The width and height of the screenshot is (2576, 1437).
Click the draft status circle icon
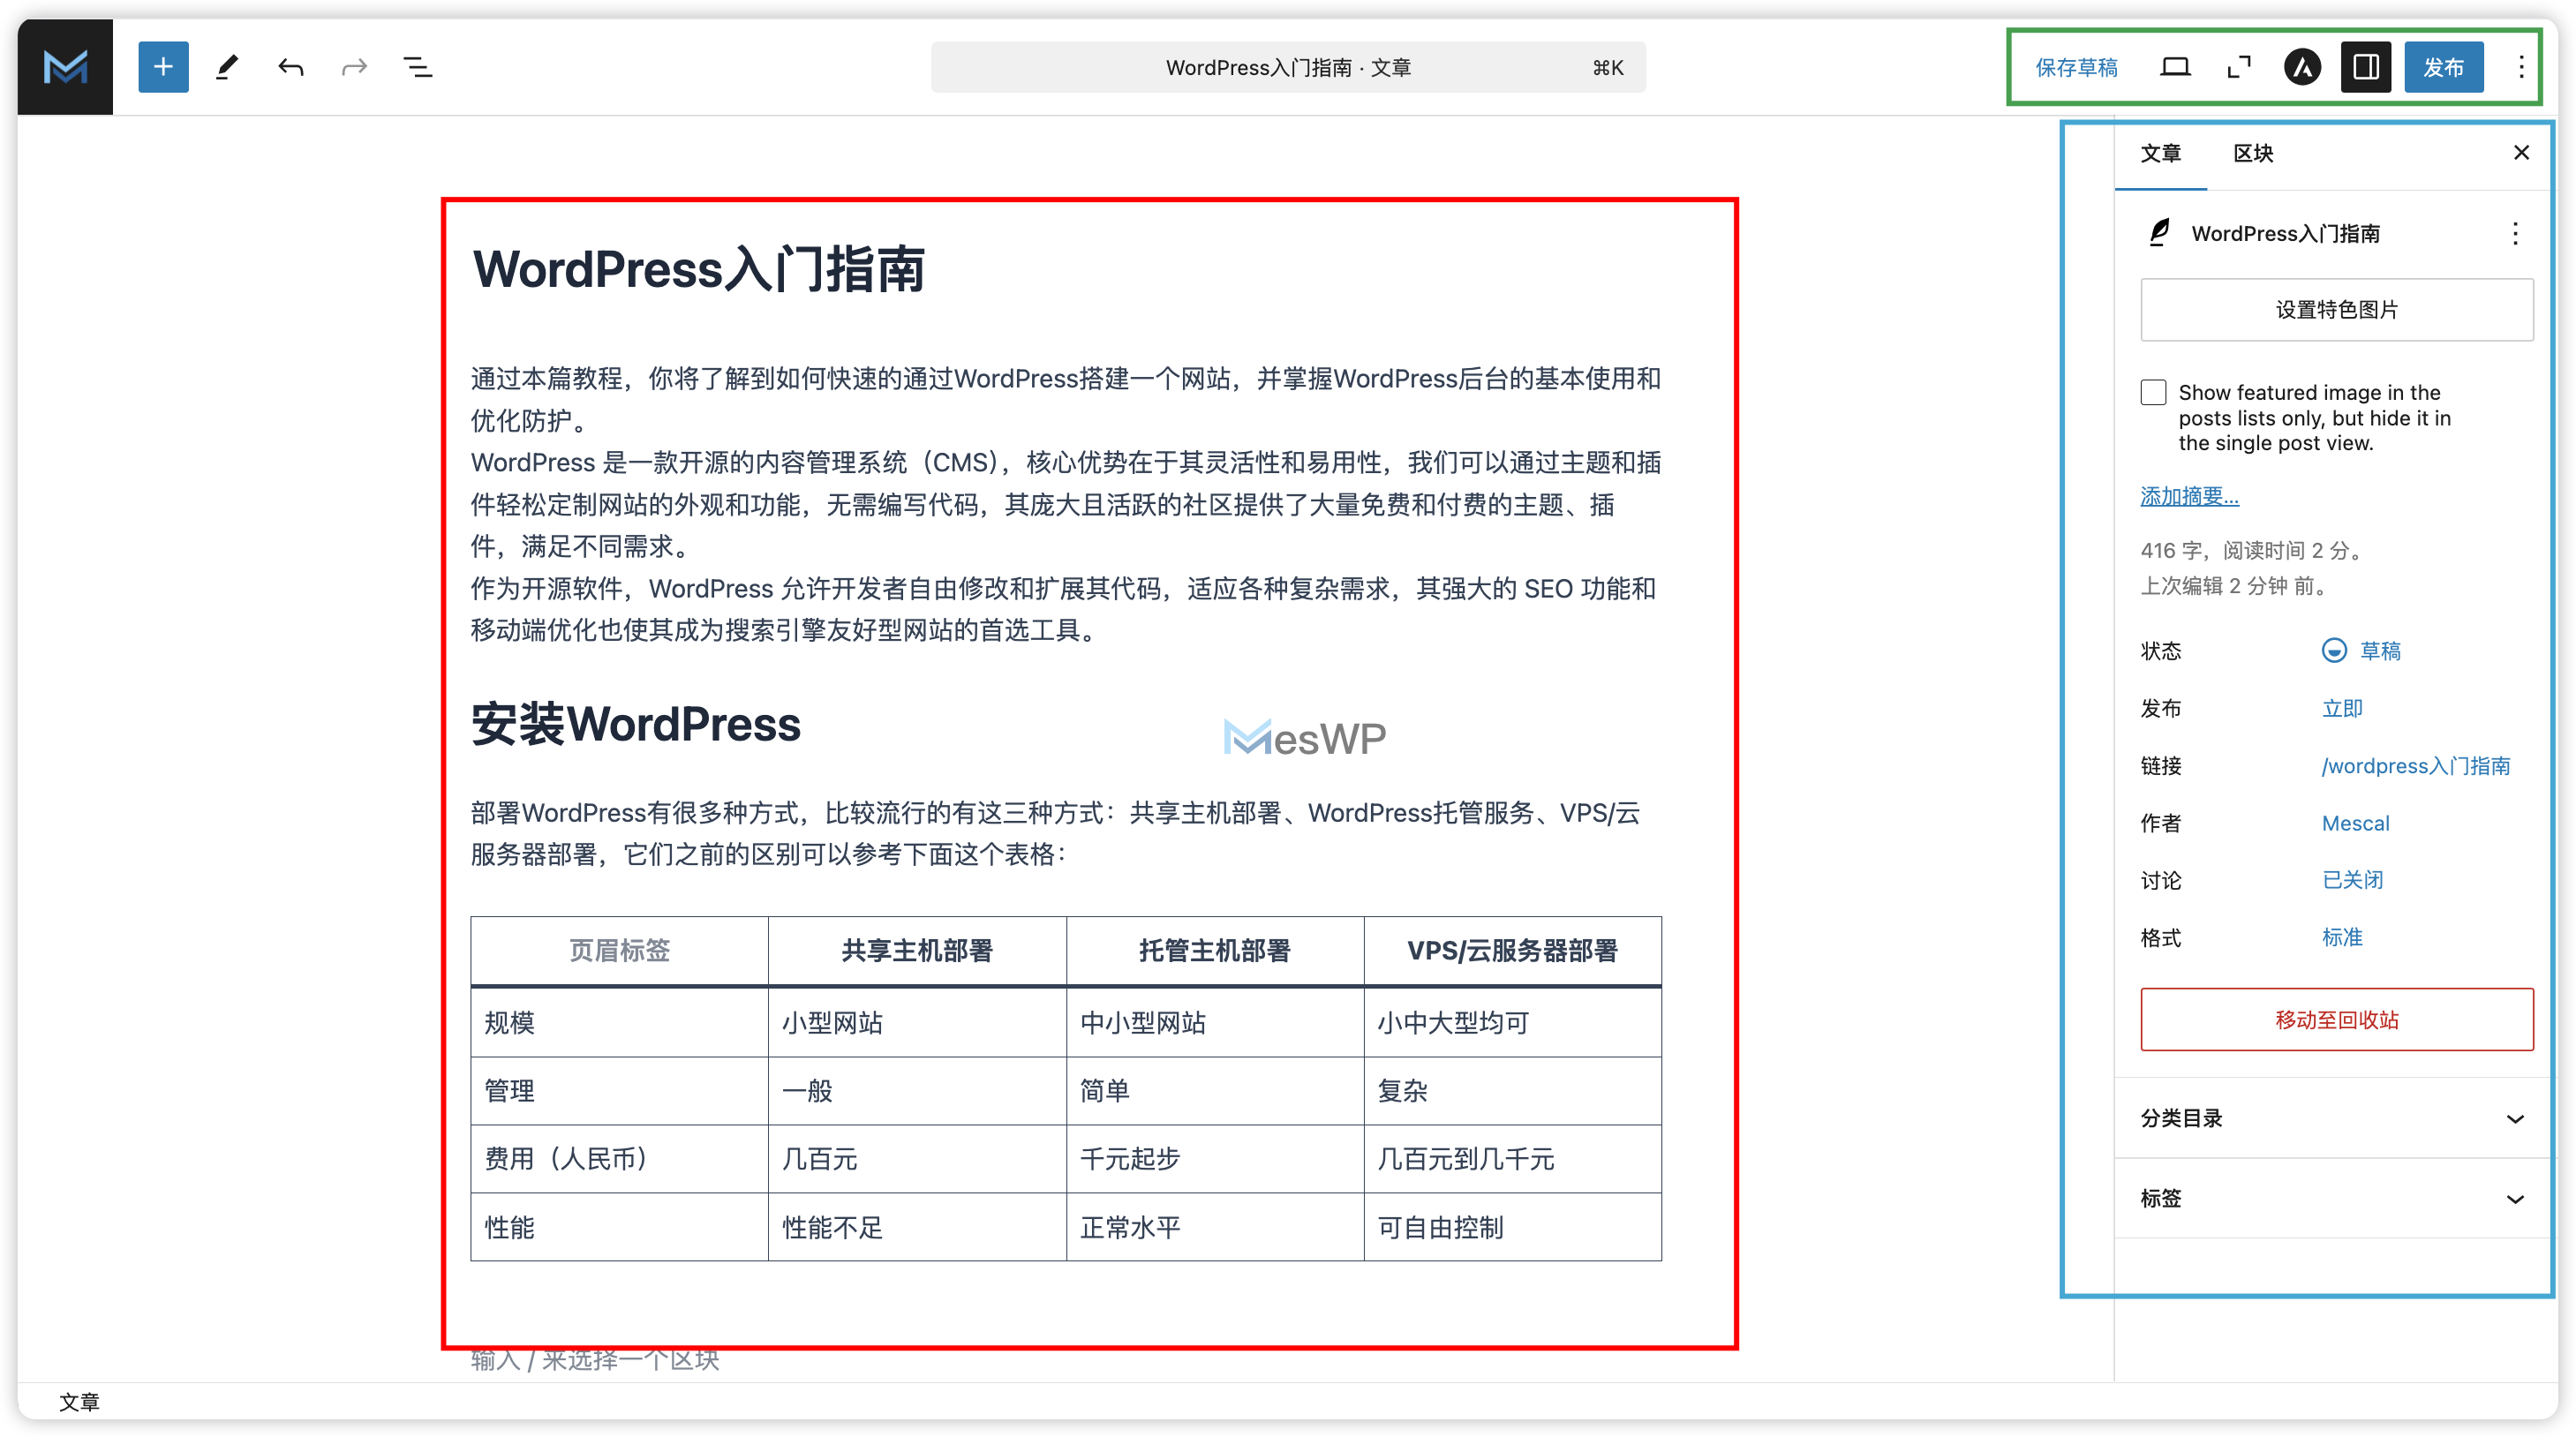tap(2333, 651)
